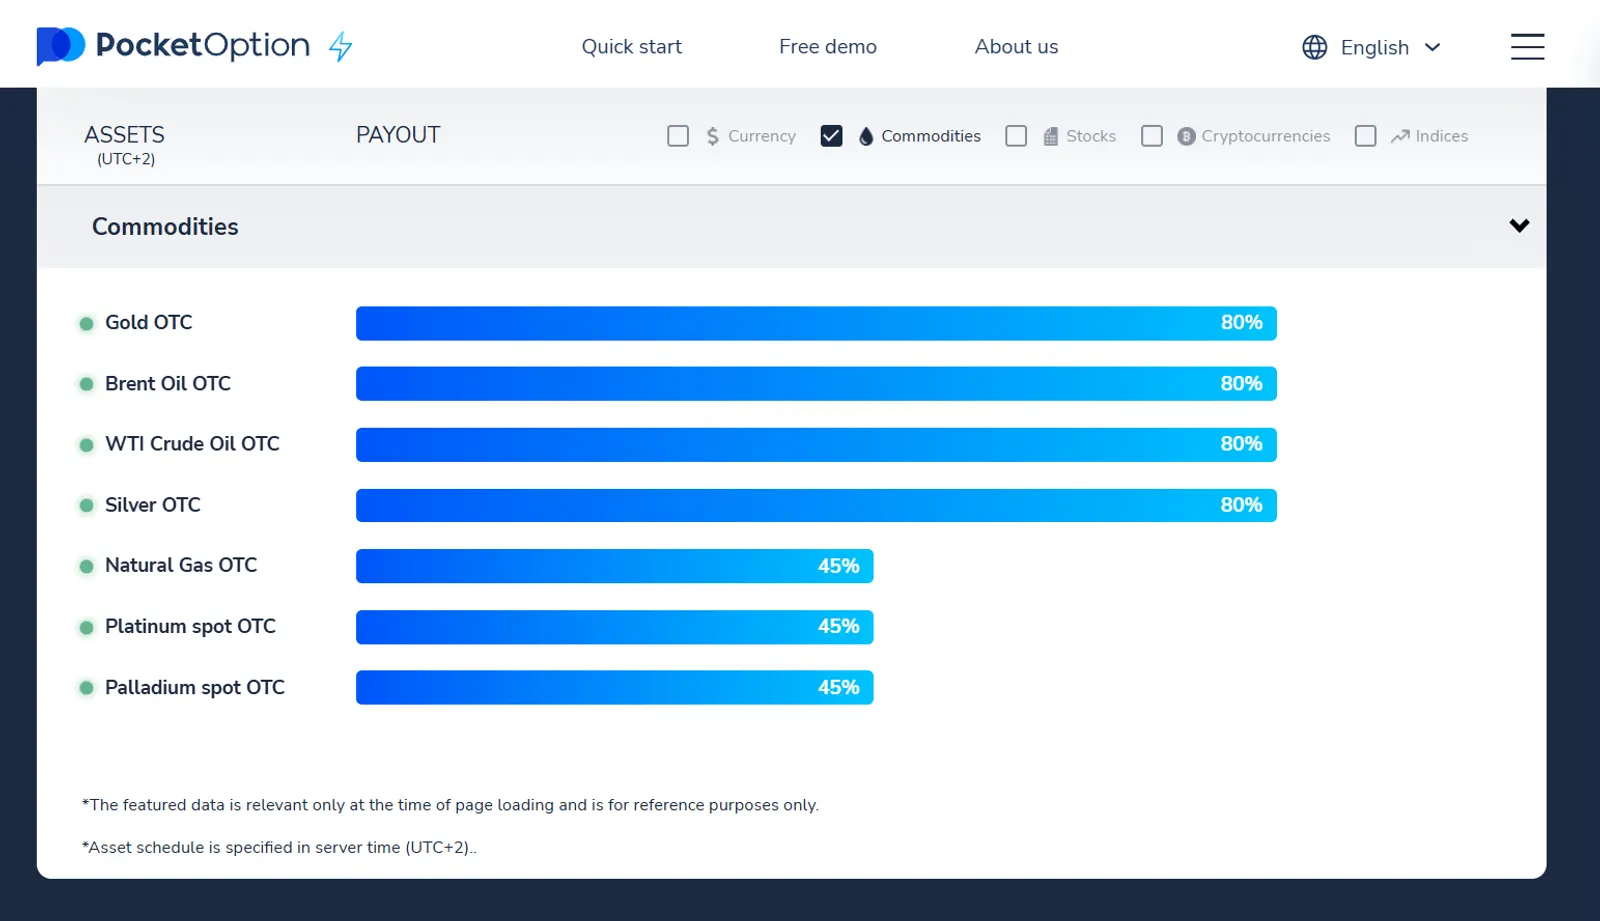This screenshot has height=921, width=1600.
Task: Tick the Stocks checkbox
Action: click(x=1016, y=136)
